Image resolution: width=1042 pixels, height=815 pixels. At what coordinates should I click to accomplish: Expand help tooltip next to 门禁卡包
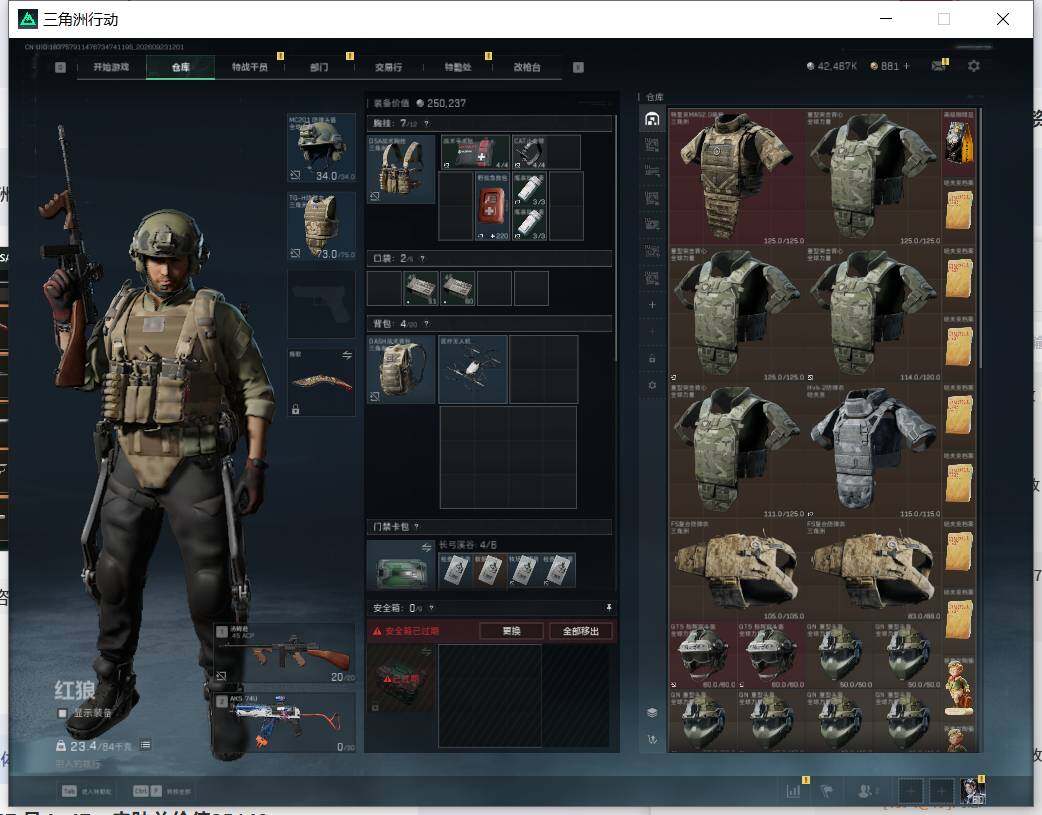pyautogui.click(x=417, y=526)
